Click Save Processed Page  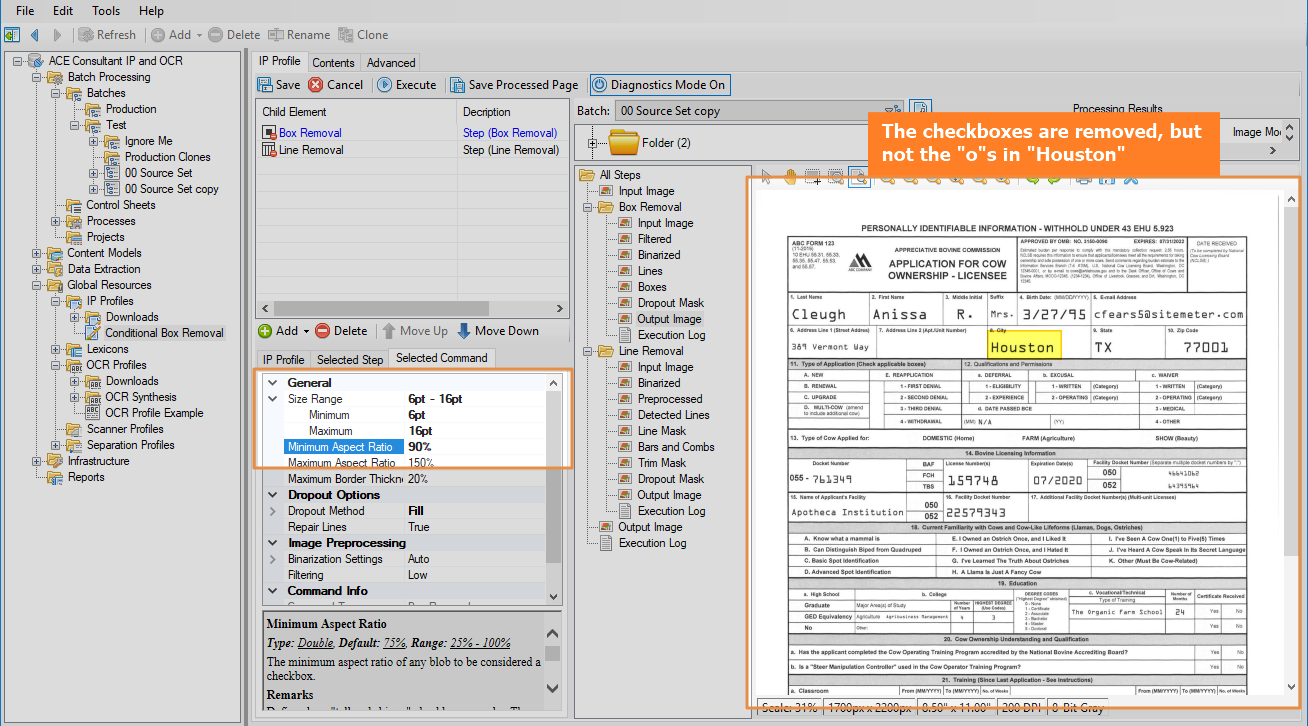coord(513,85)
